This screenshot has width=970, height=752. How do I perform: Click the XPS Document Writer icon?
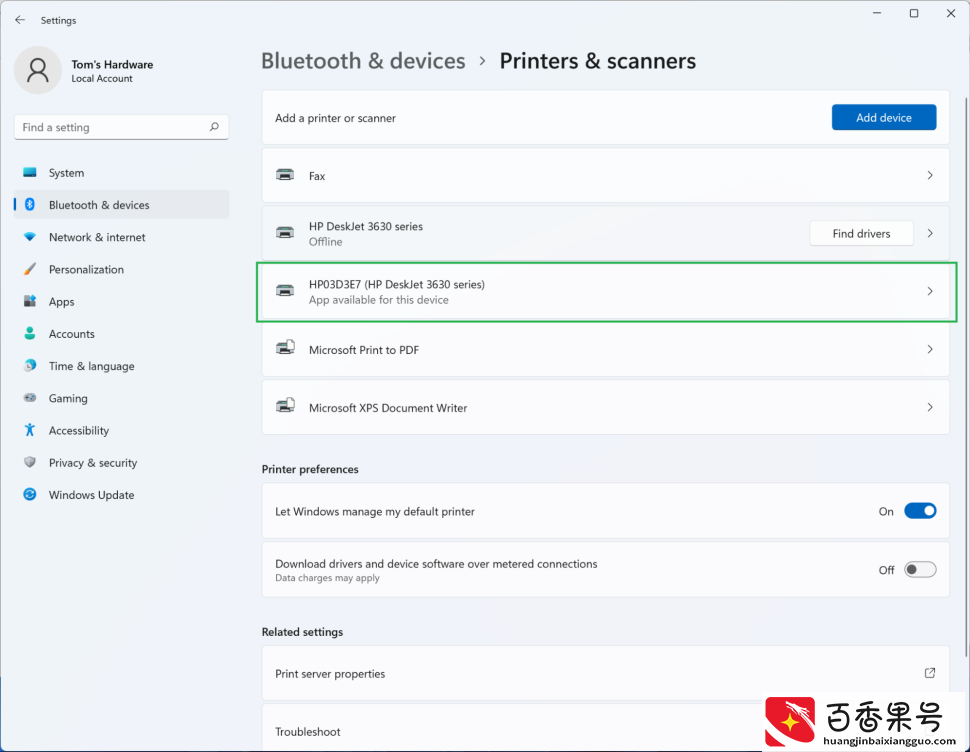click(x=285, y=406)
